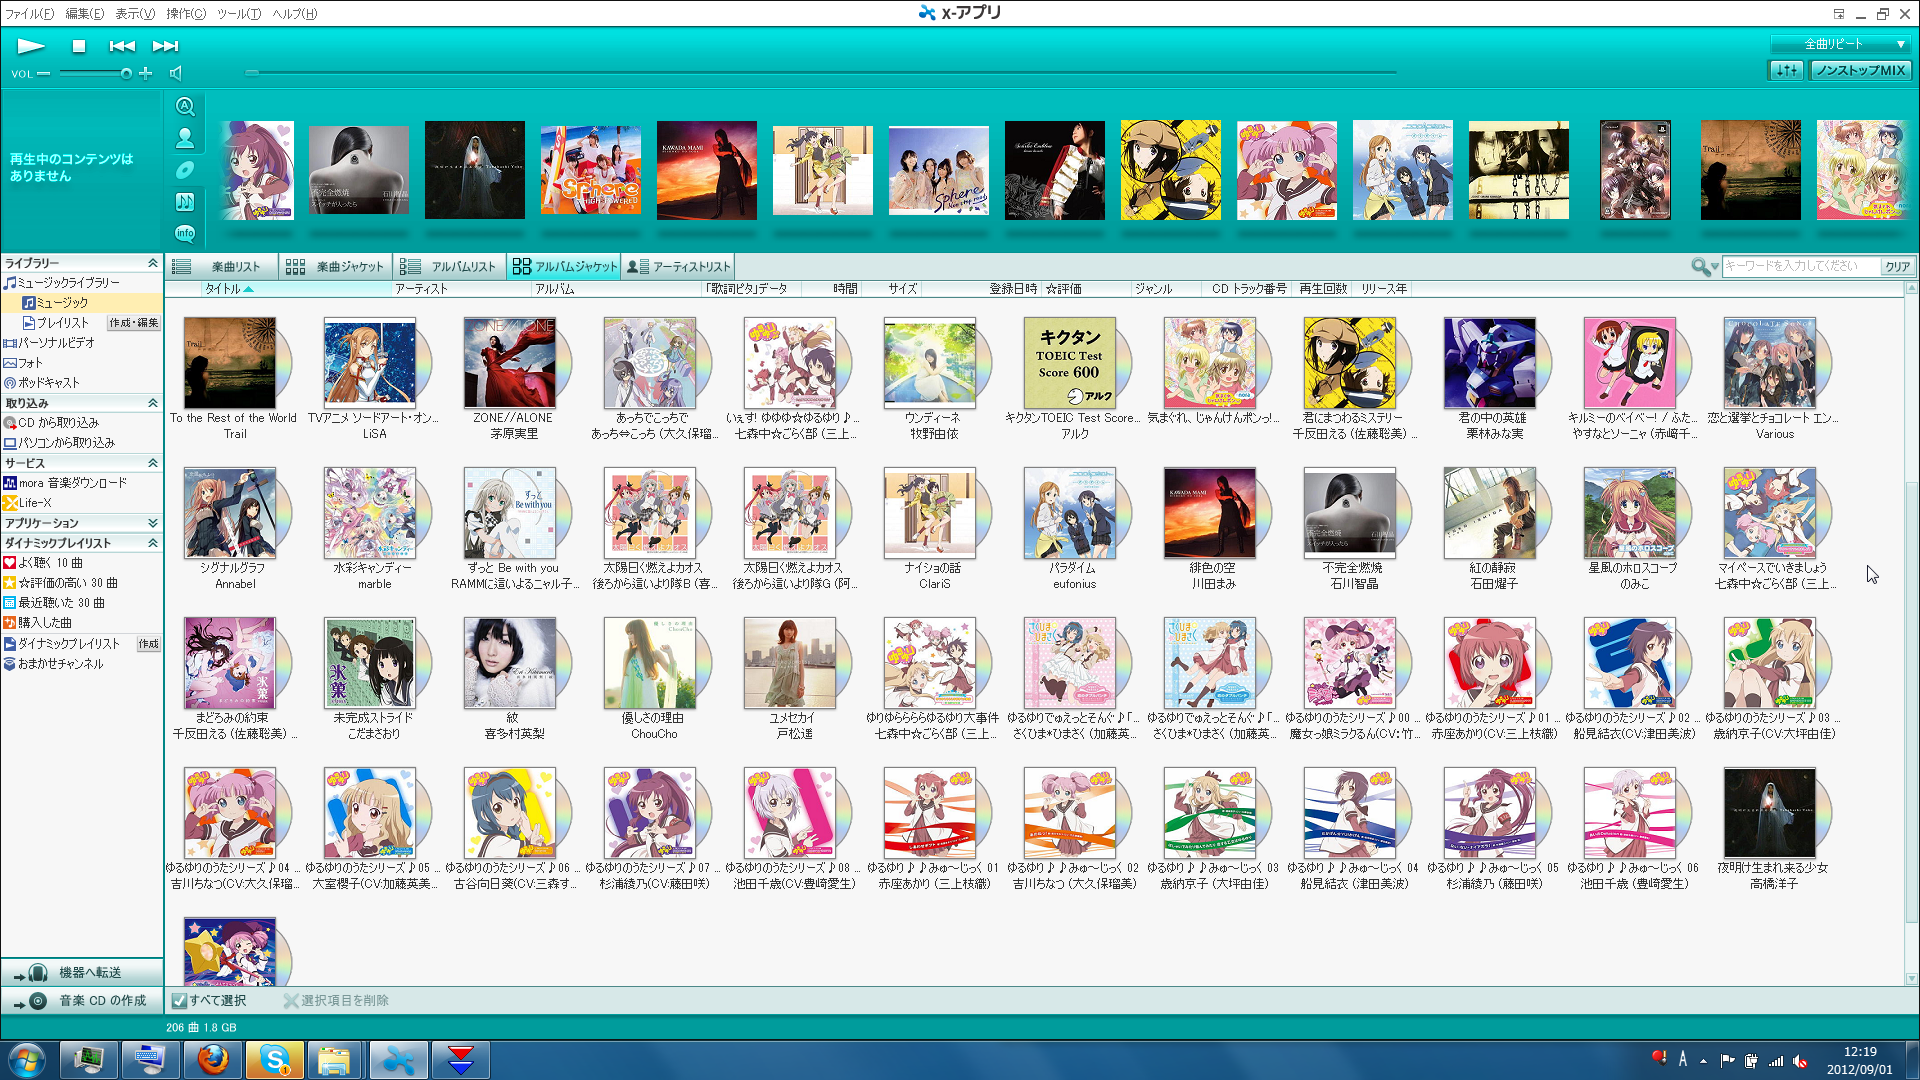Select プレイリスト in library tree

[x=62, y=323]
